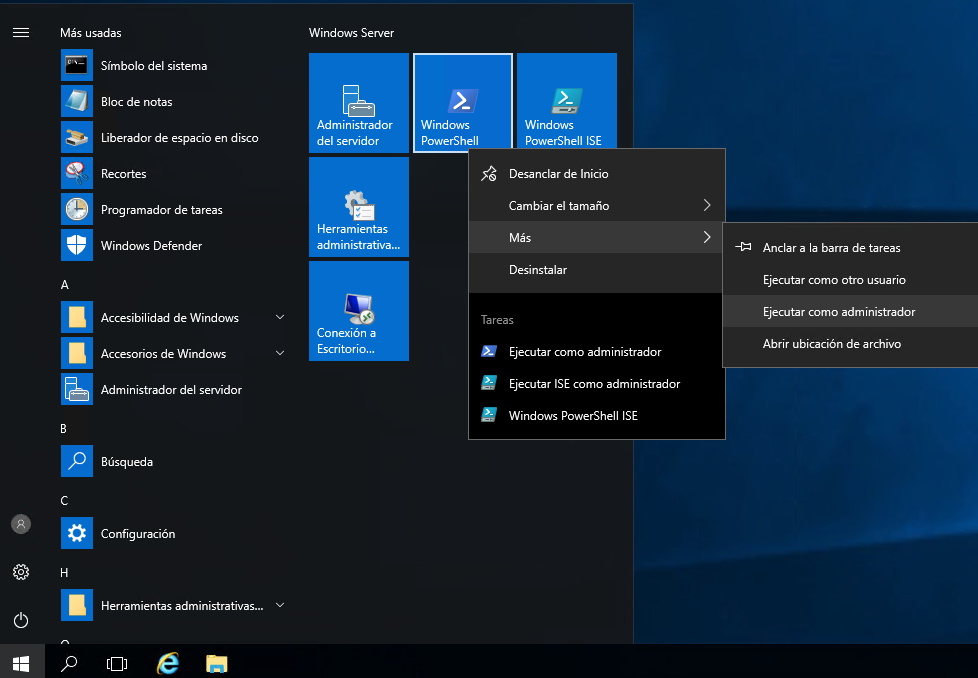Click the Programador de tareas label
This screenshot has height=678, width=978.
click(162, 210)
